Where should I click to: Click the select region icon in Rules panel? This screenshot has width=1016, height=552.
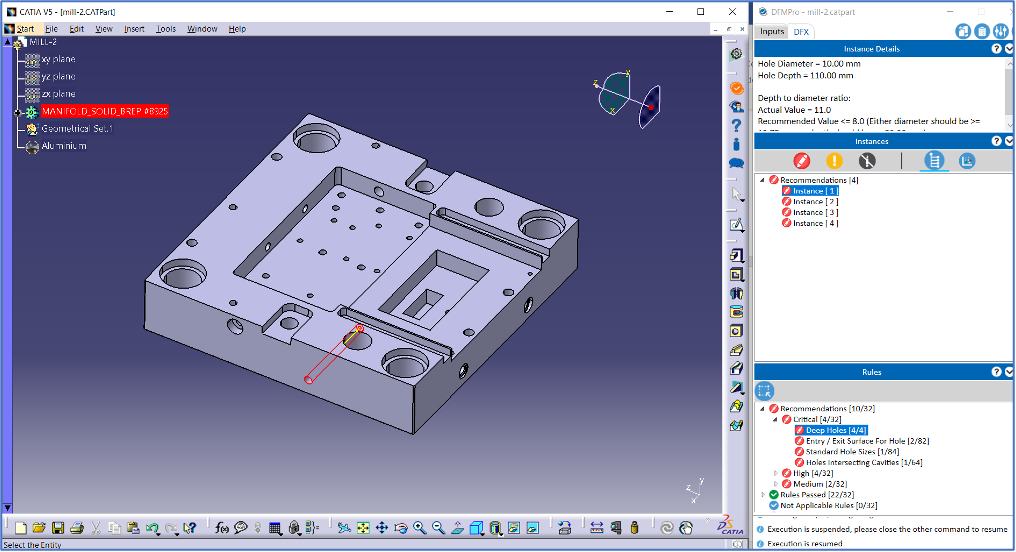coord(765,391)
